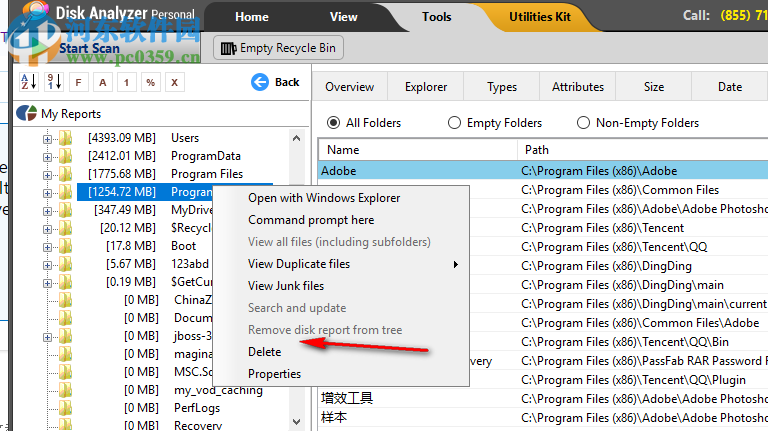Select the 样本 row
Screen dimensions: 768x431
tap(543, 418)
